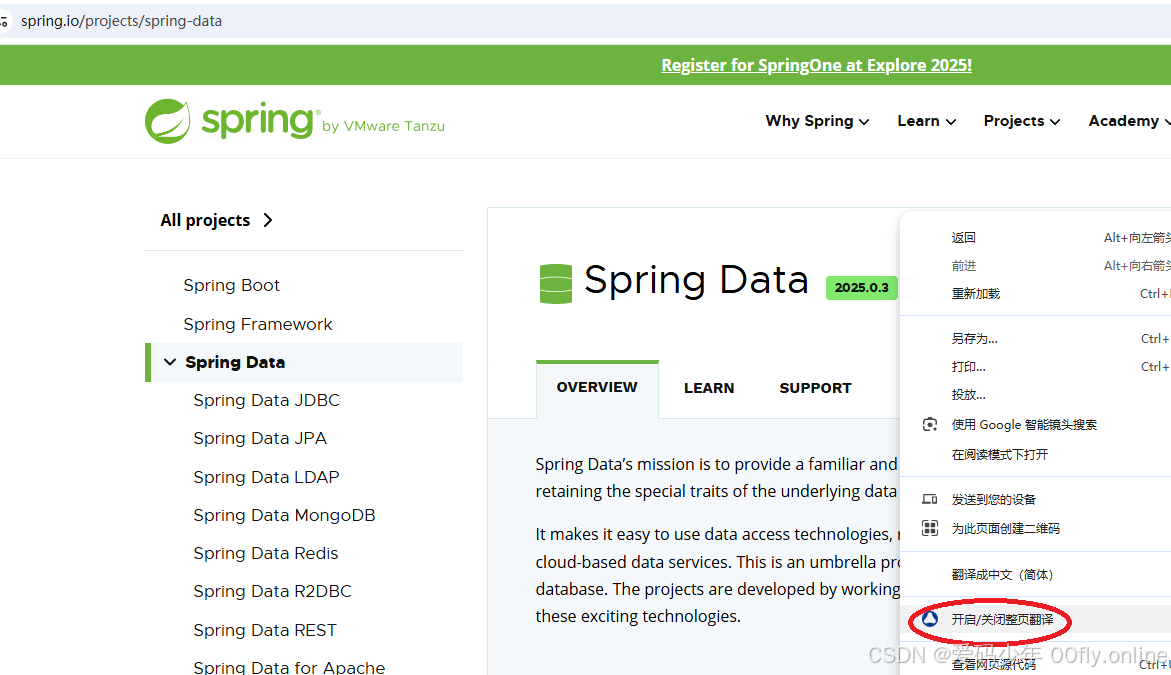Click the green Spring Data database icon

pos(556,284)
